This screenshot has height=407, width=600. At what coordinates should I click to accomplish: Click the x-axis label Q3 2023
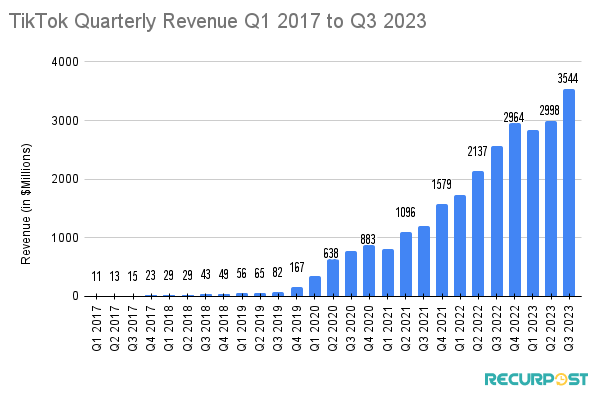click(569, 328)
